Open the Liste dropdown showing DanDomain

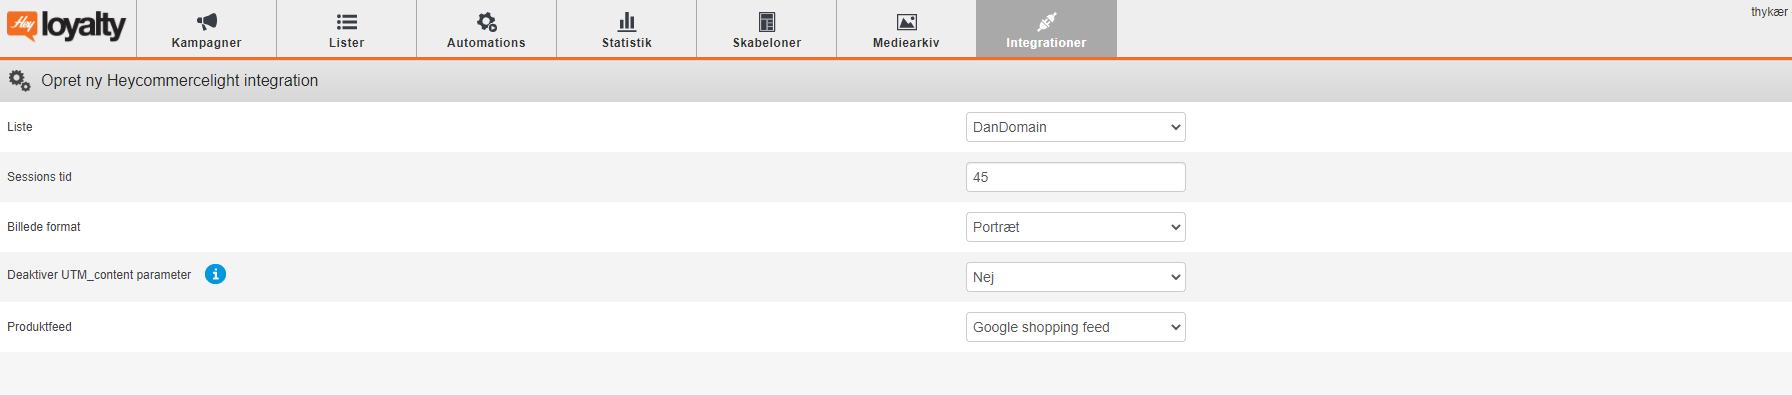point(1076,127)
